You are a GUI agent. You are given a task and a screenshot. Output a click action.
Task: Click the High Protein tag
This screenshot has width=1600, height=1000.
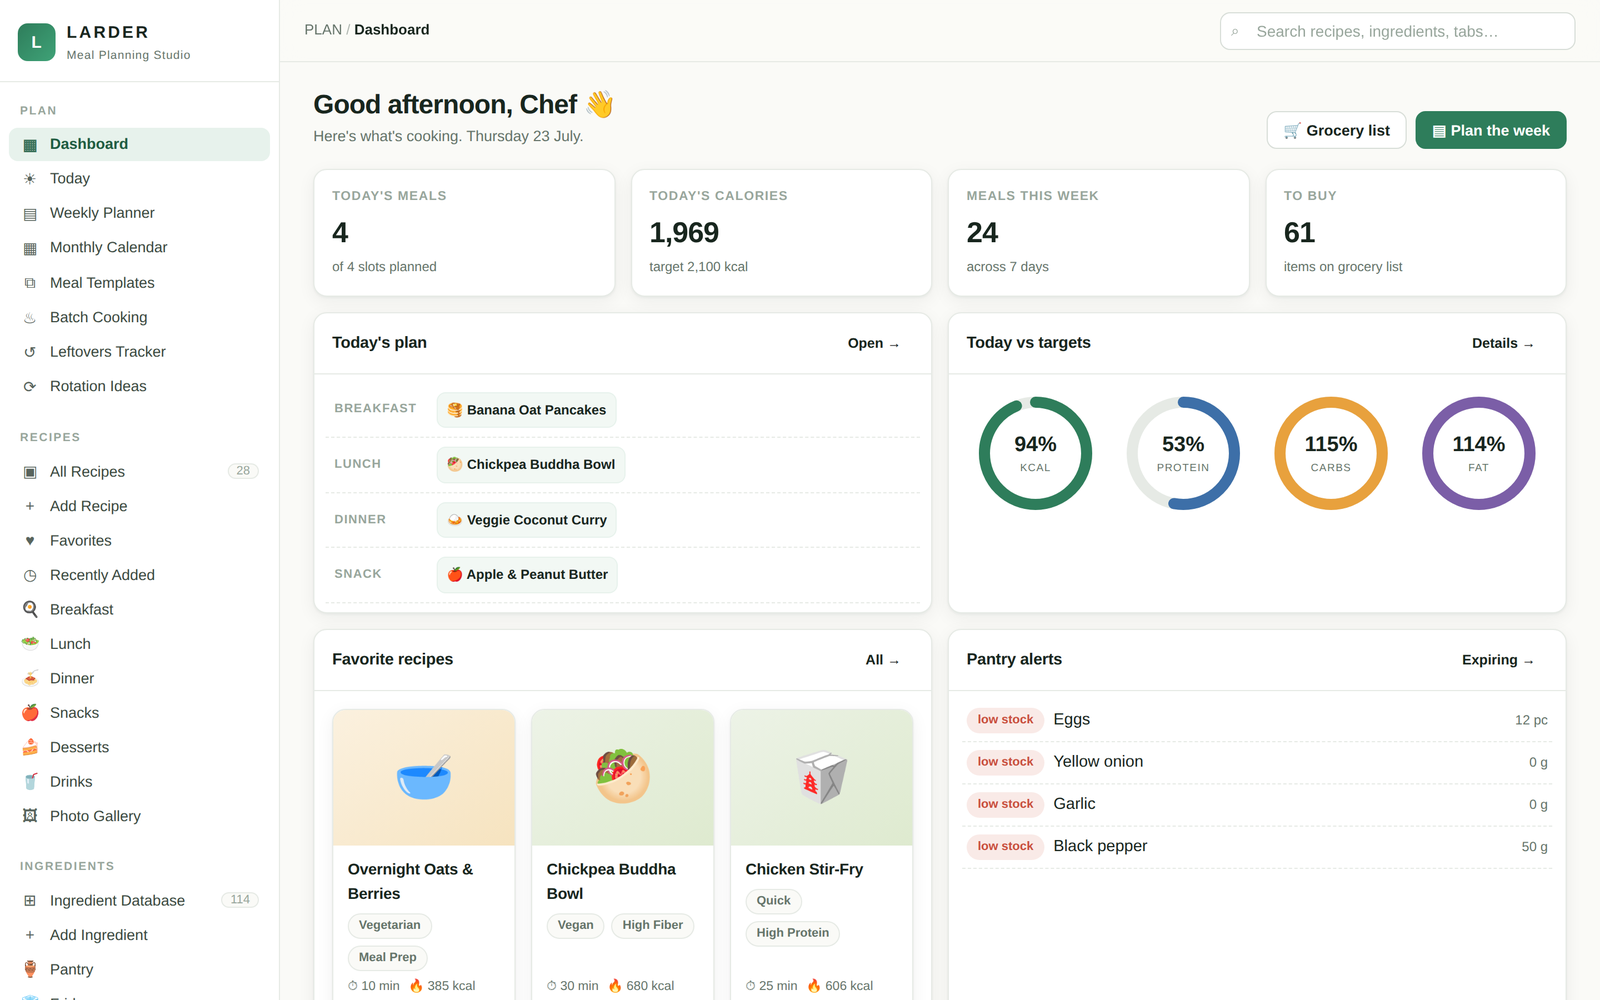(792, 933)
